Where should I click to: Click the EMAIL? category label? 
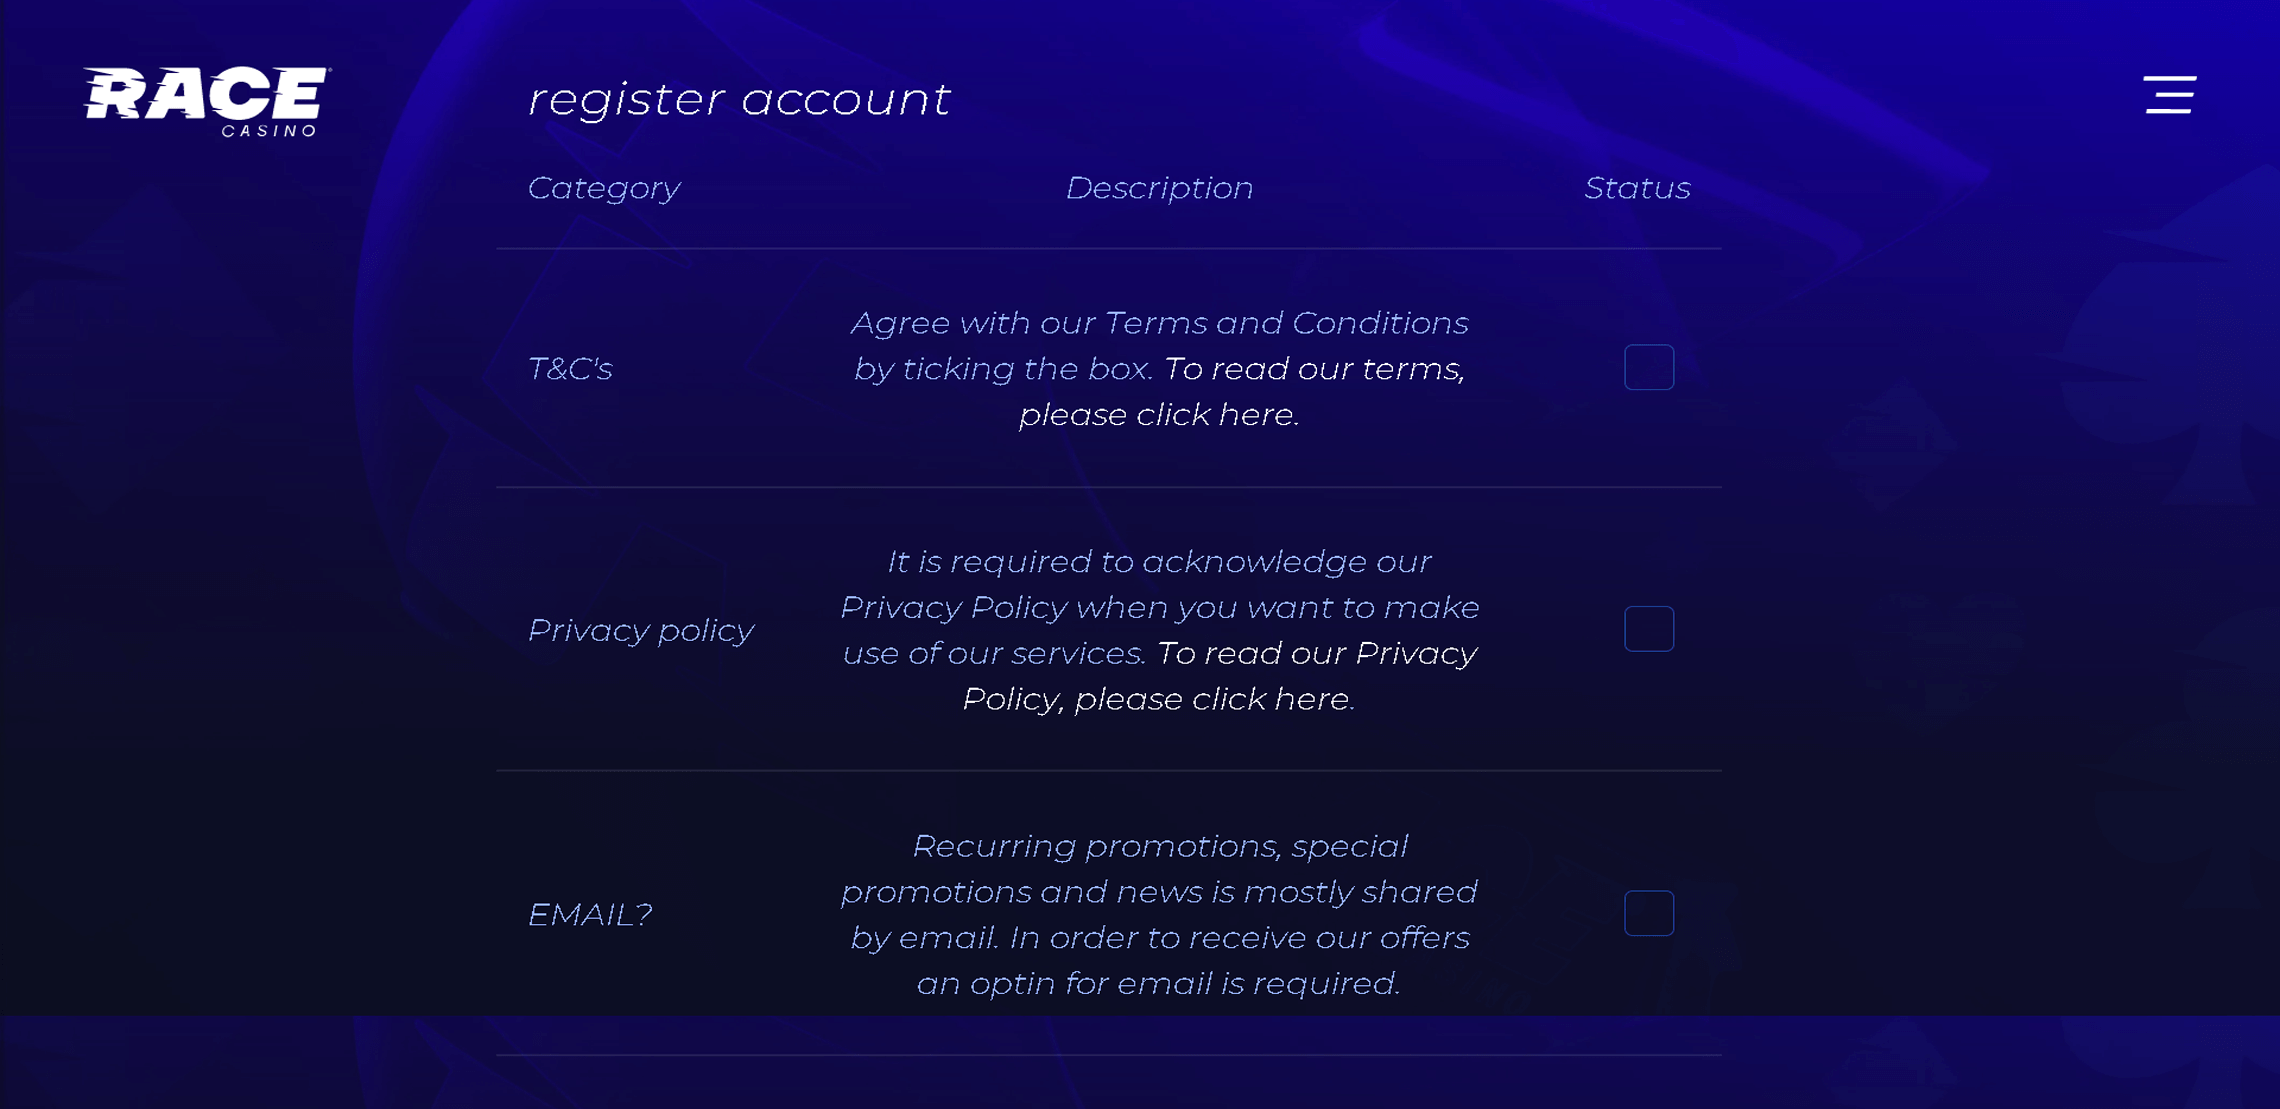coord(590,914)
